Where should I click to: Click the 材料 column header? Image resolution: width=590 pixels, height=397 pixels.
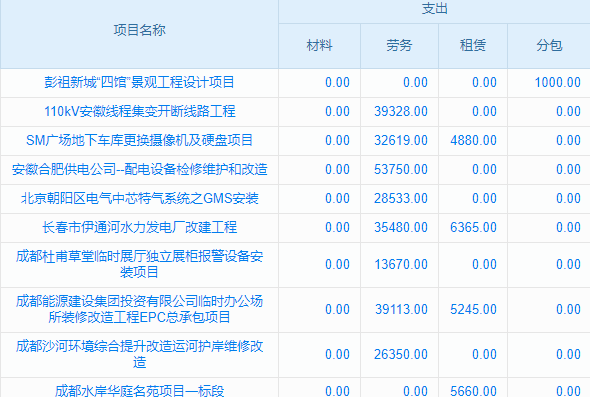(x=319, y=46)
